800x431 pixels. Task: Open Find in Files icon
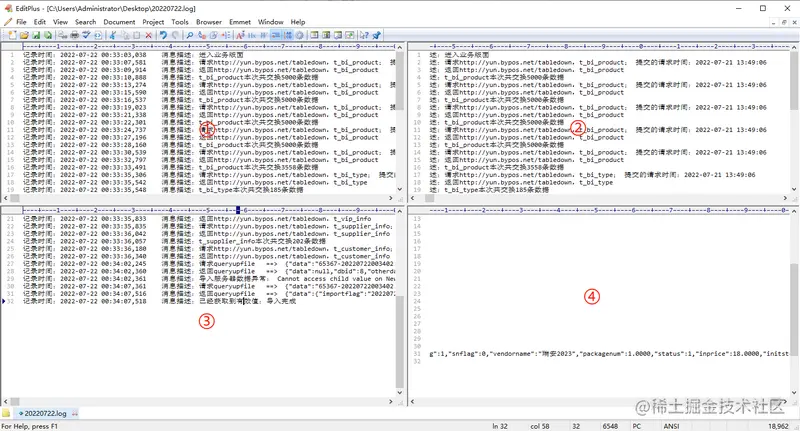click(213, 35)
